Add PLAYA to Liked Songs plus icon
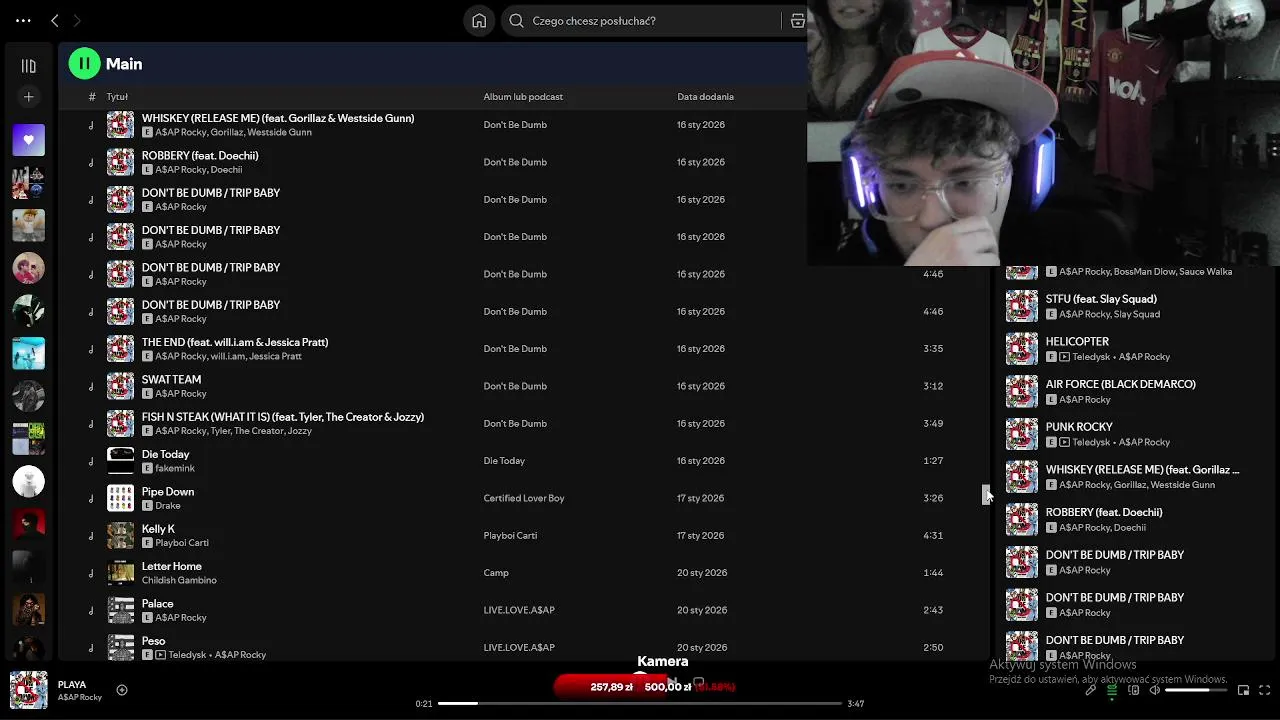1280x720 pixels. pyautogui.click(x=122, y=690)
